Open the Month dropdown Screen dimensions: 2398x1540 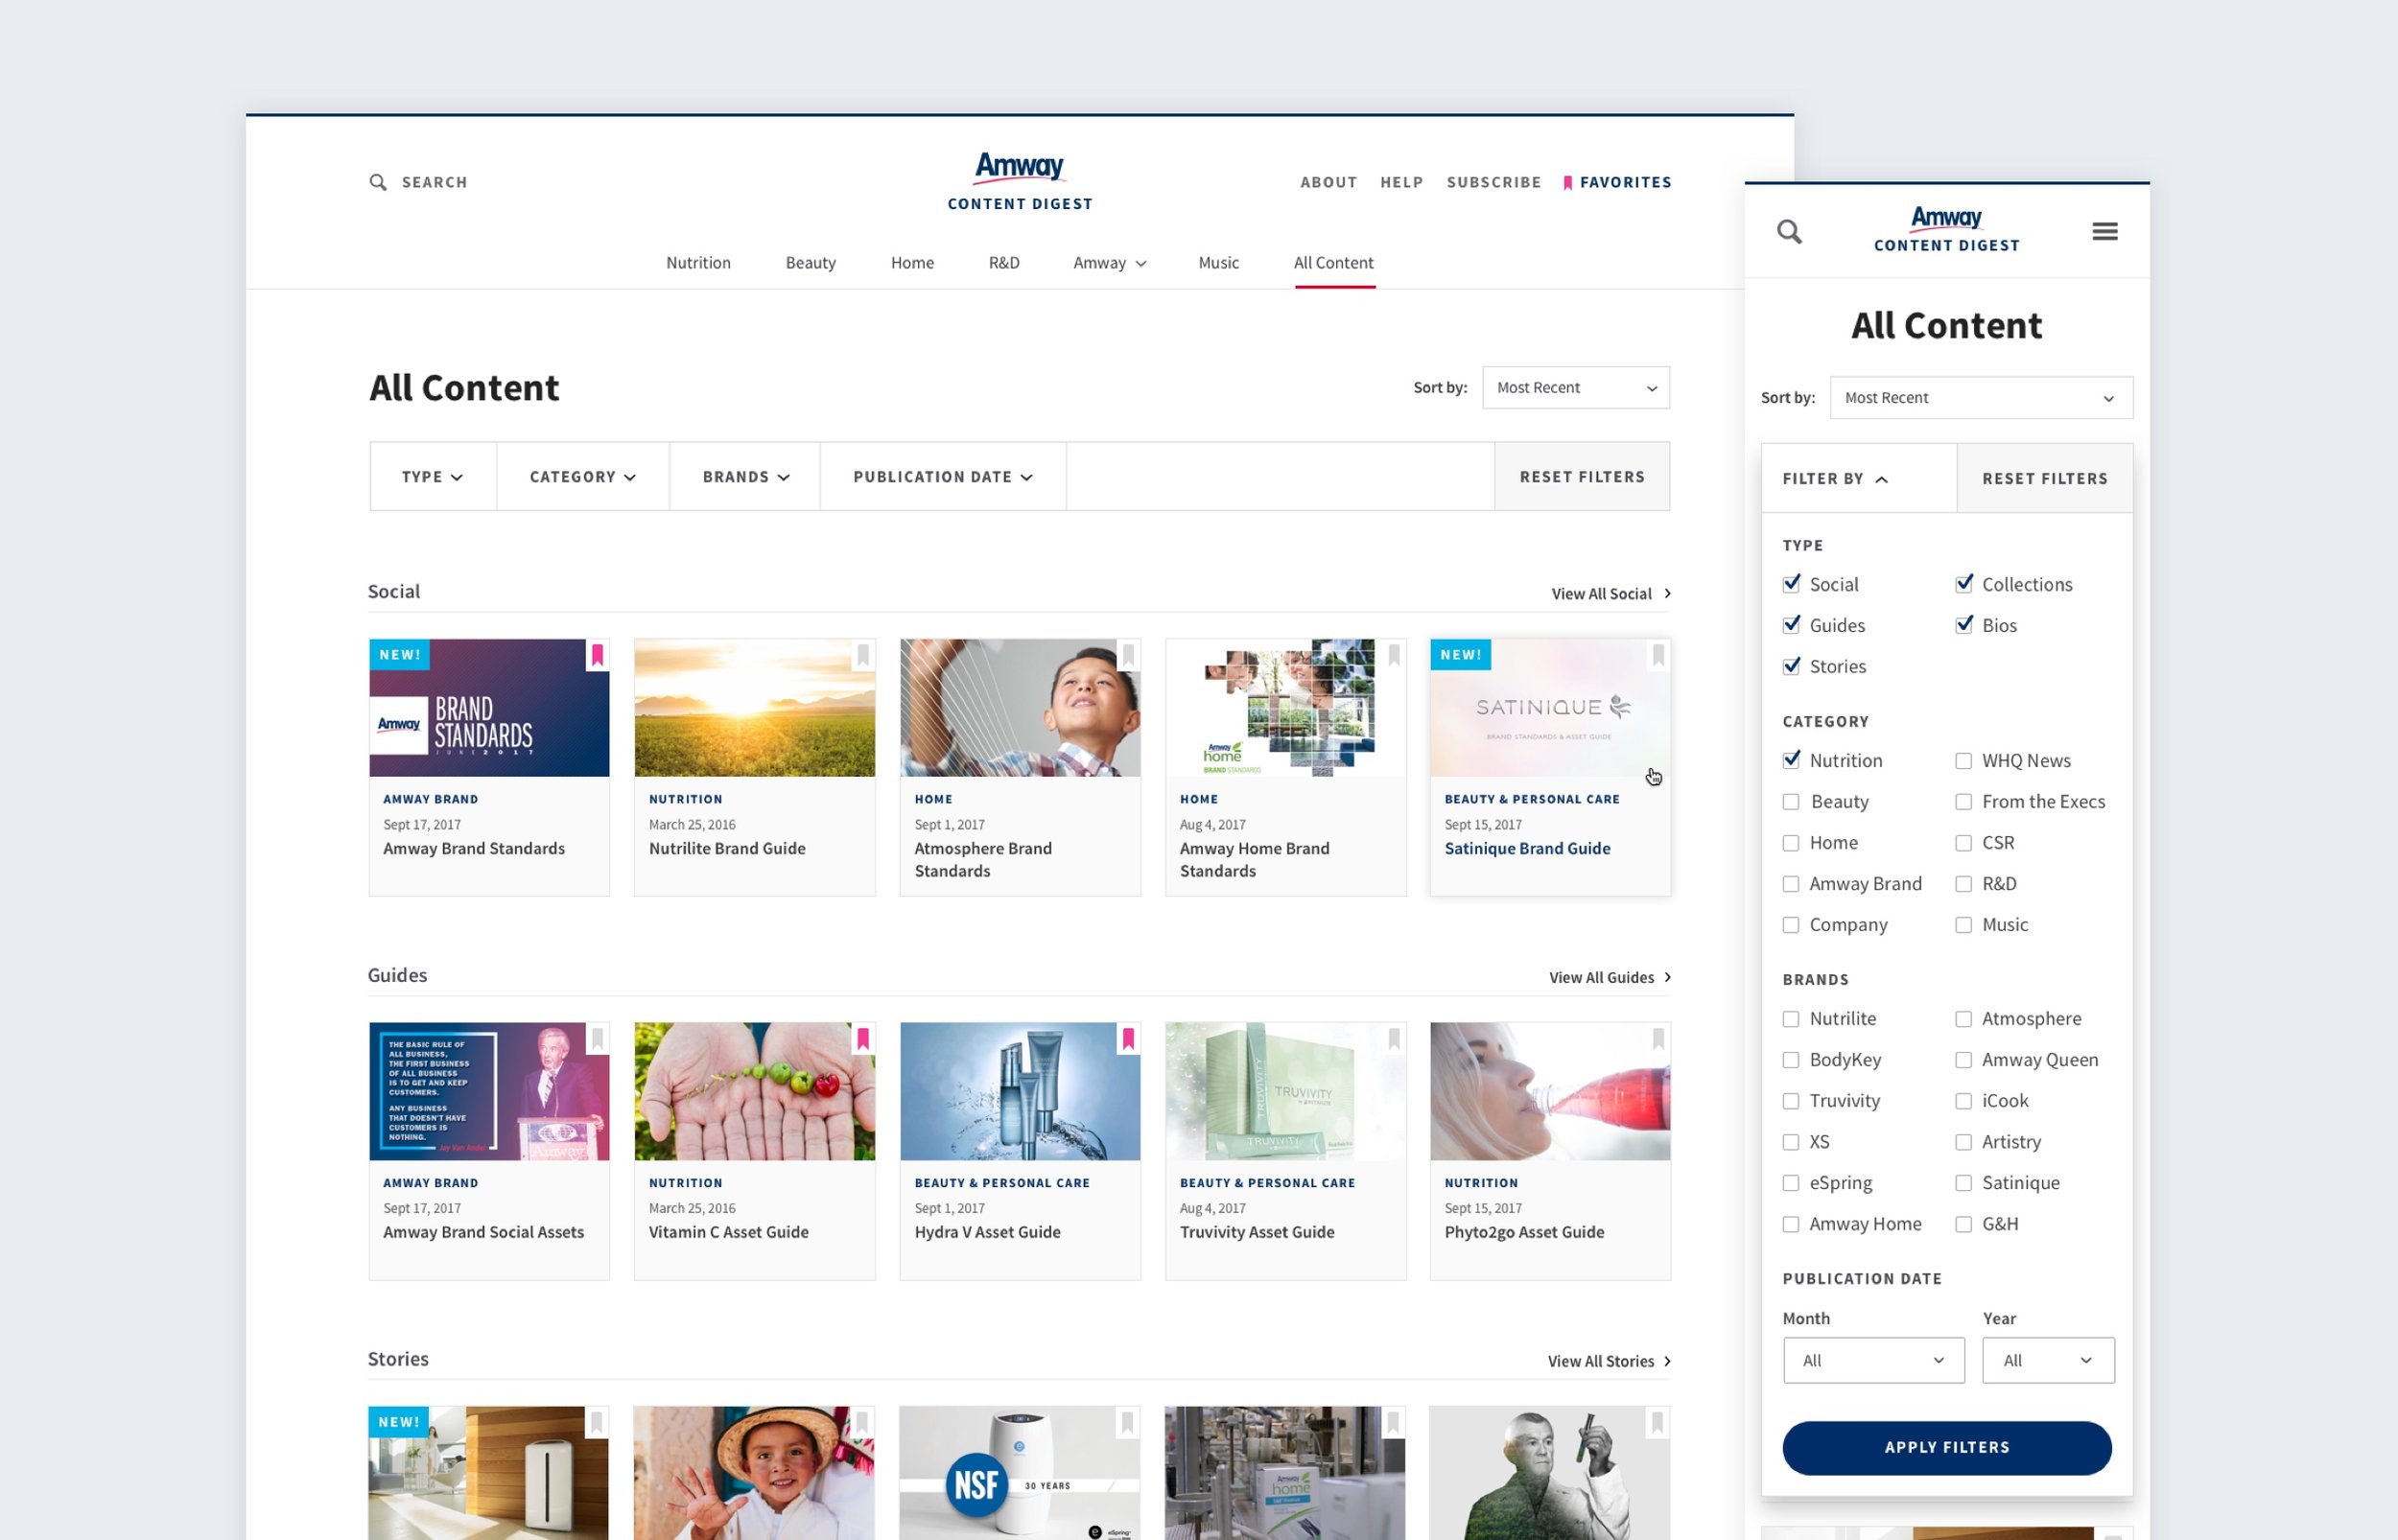coord(1873,1360)
